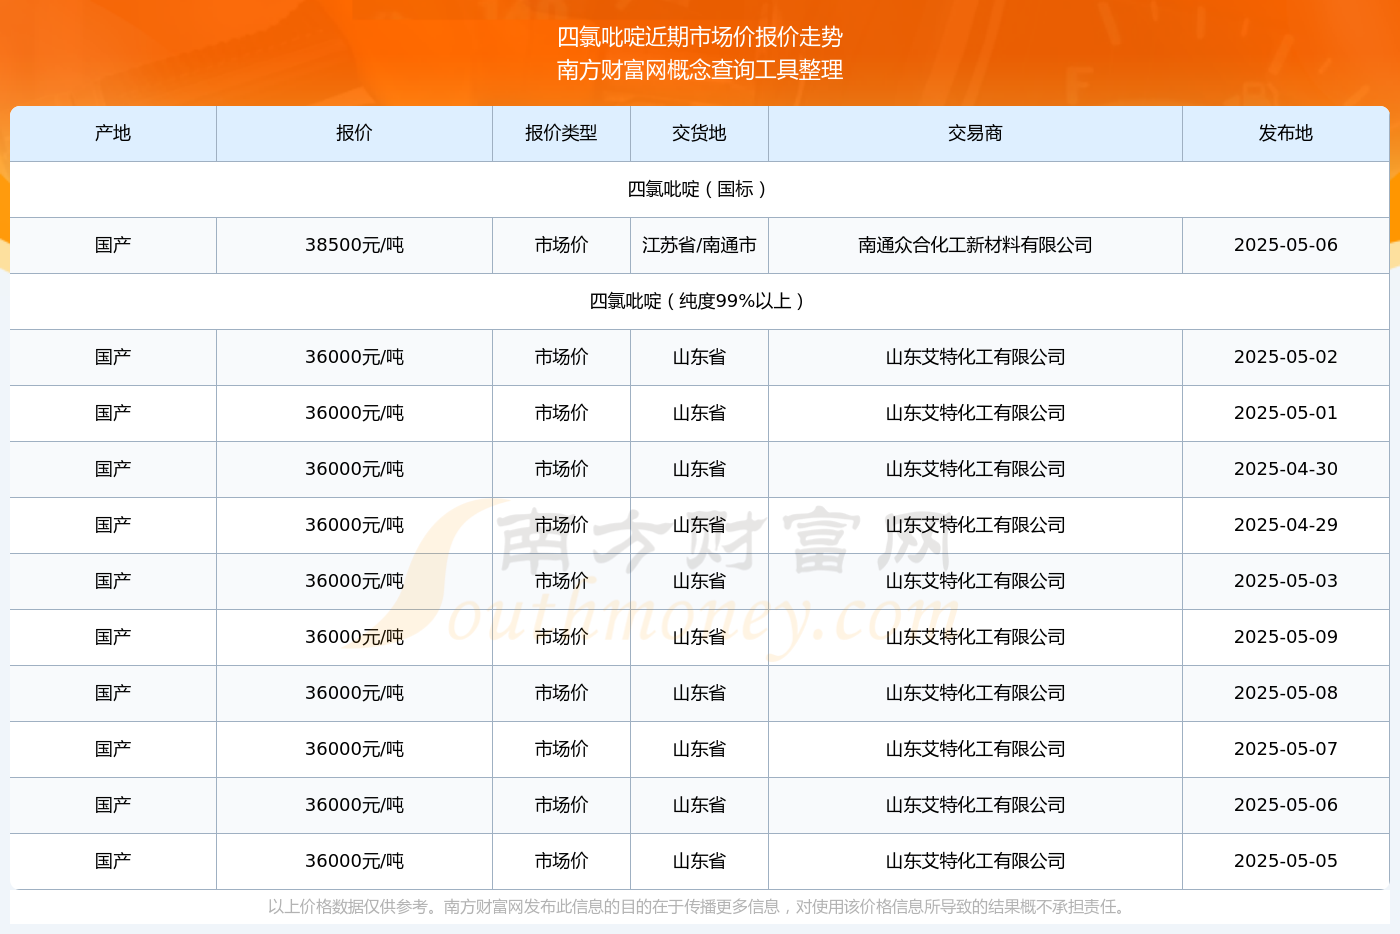Click the 38500元/吨 price cell
Image resolution: width=1400 pixels, height=934 pixels.
pos(354,245)
